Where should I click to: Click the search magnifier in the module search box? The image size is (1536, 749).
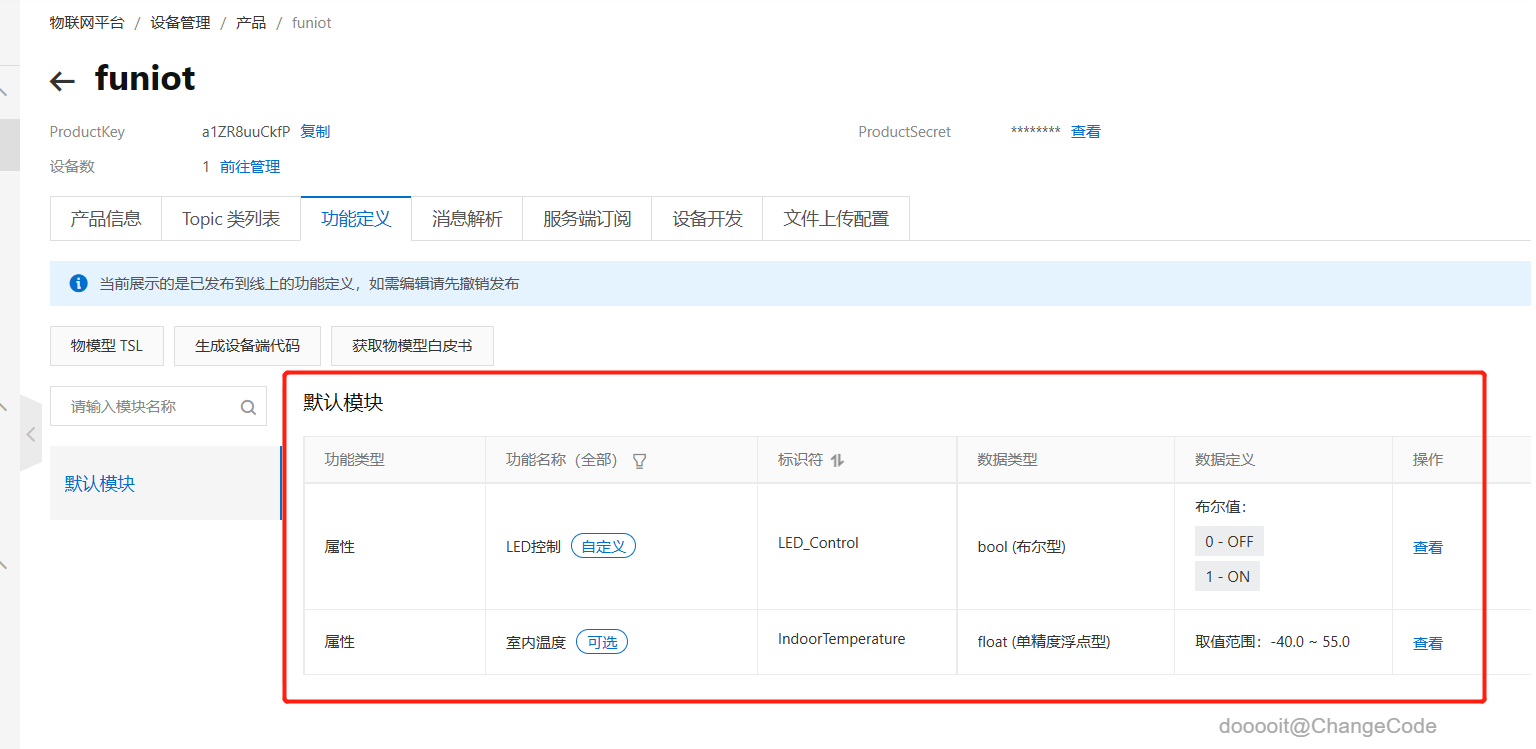point(247,406)
